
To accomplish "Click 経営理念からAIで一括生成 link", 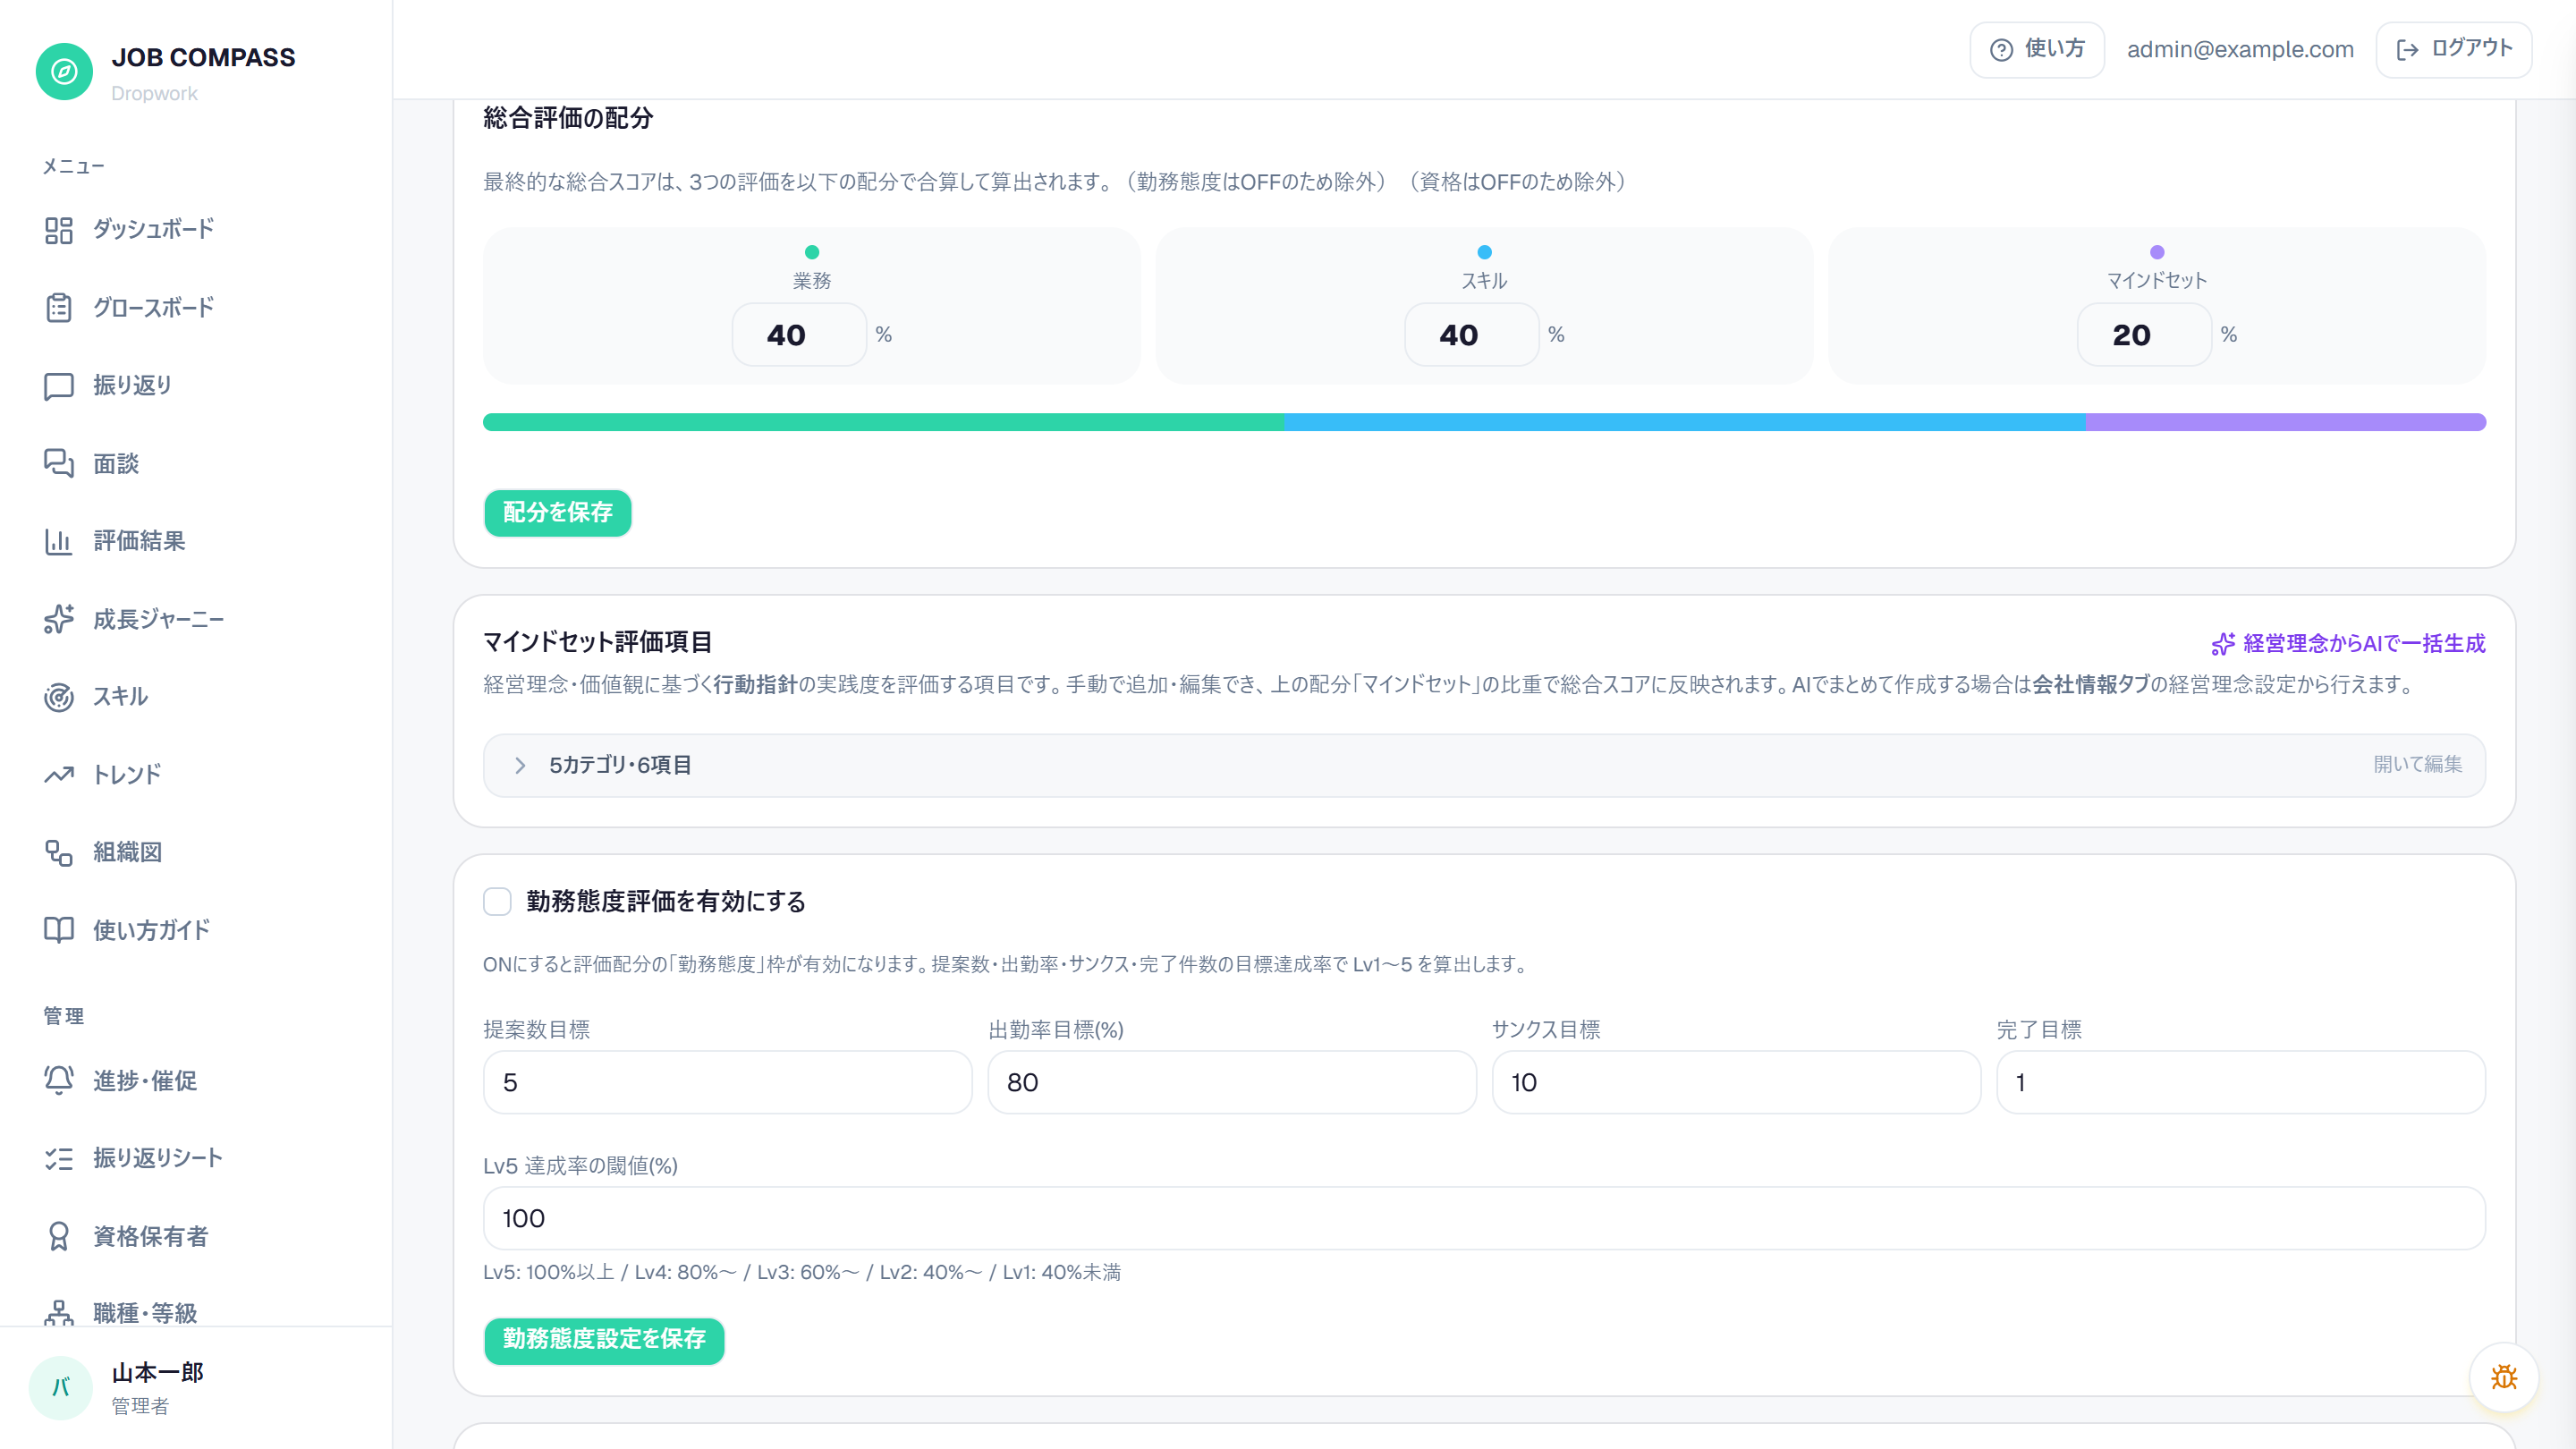I will 2348,644.
